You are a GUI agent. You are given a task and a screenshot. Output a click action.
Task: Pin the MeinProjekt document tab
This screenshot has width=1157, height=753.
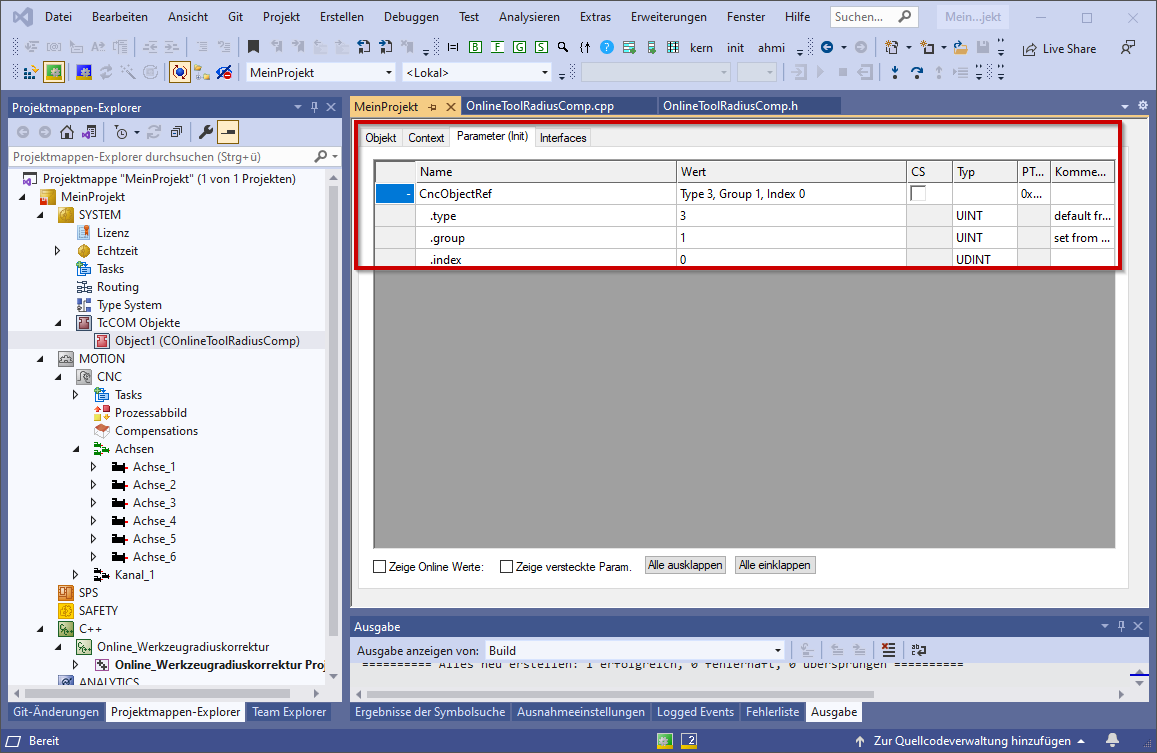coord(433,107)
